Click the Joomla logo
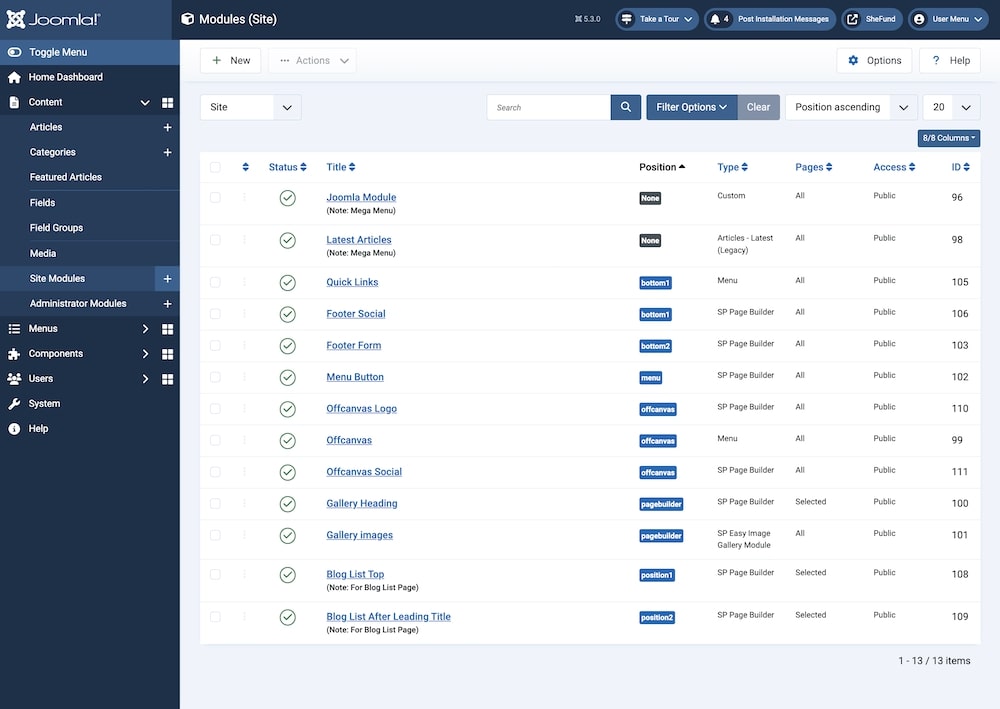 coord(53,19)
